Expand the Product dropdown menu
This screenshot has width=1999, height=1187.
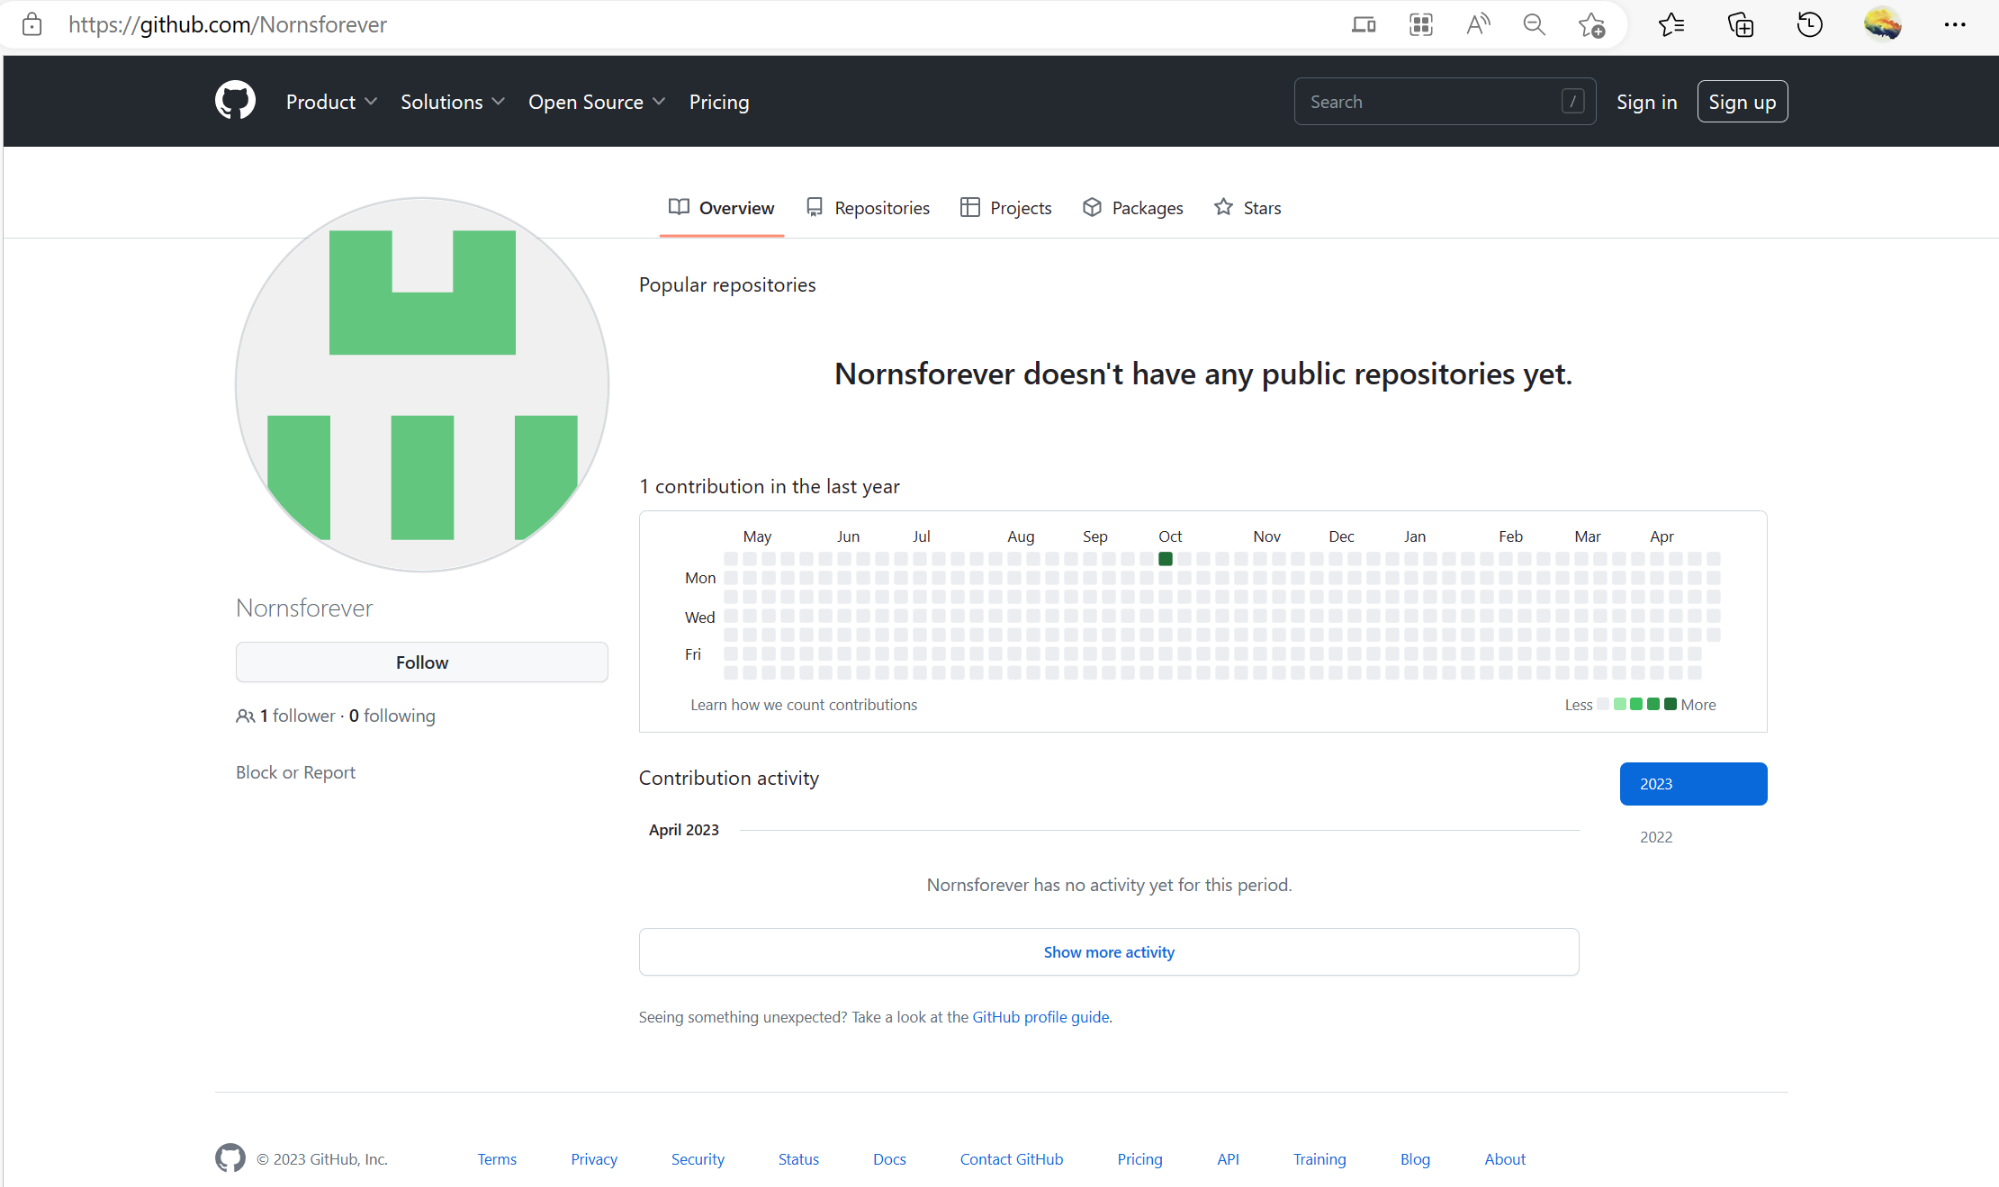331,102
